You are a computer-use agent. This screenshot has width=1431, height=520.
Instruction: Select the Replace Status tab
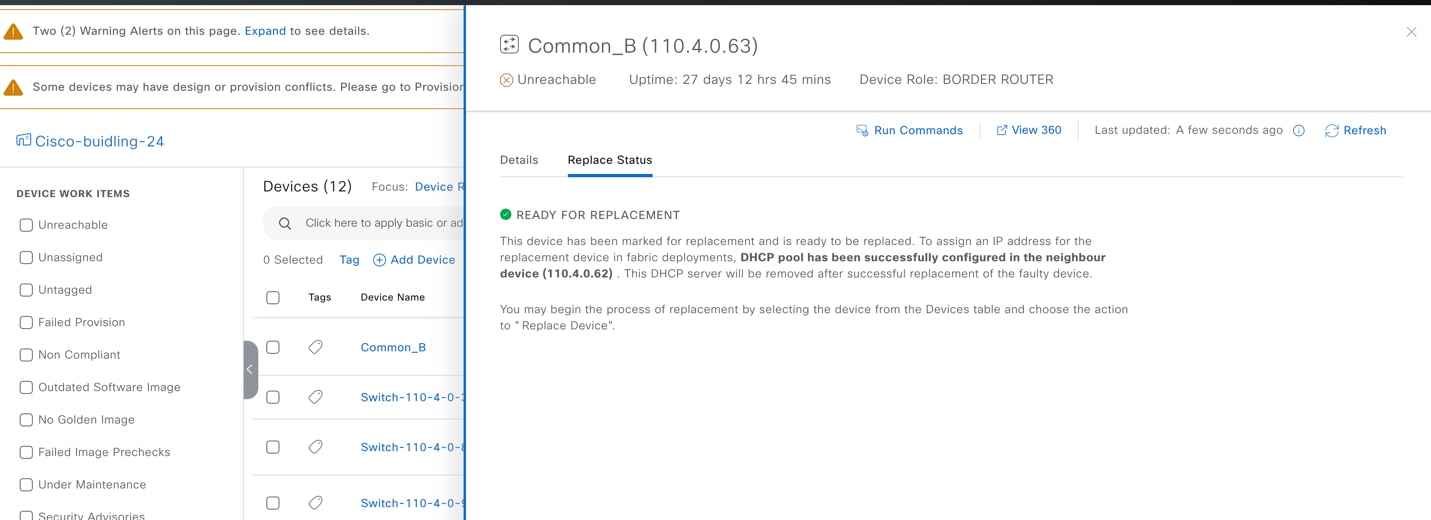610,160
